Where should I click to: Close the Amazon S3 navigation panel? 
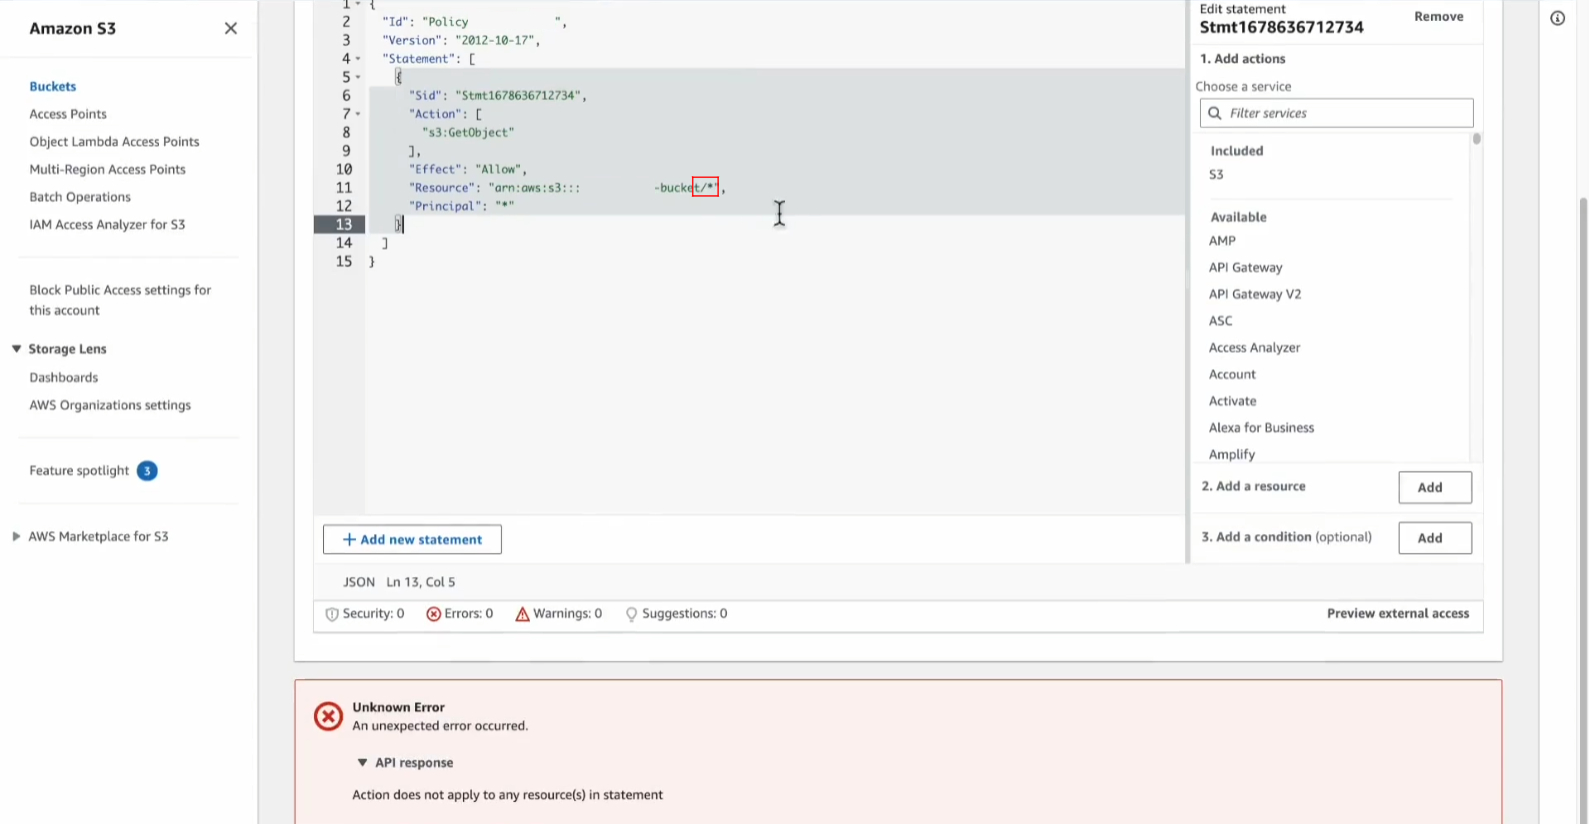tap(231, 28)
